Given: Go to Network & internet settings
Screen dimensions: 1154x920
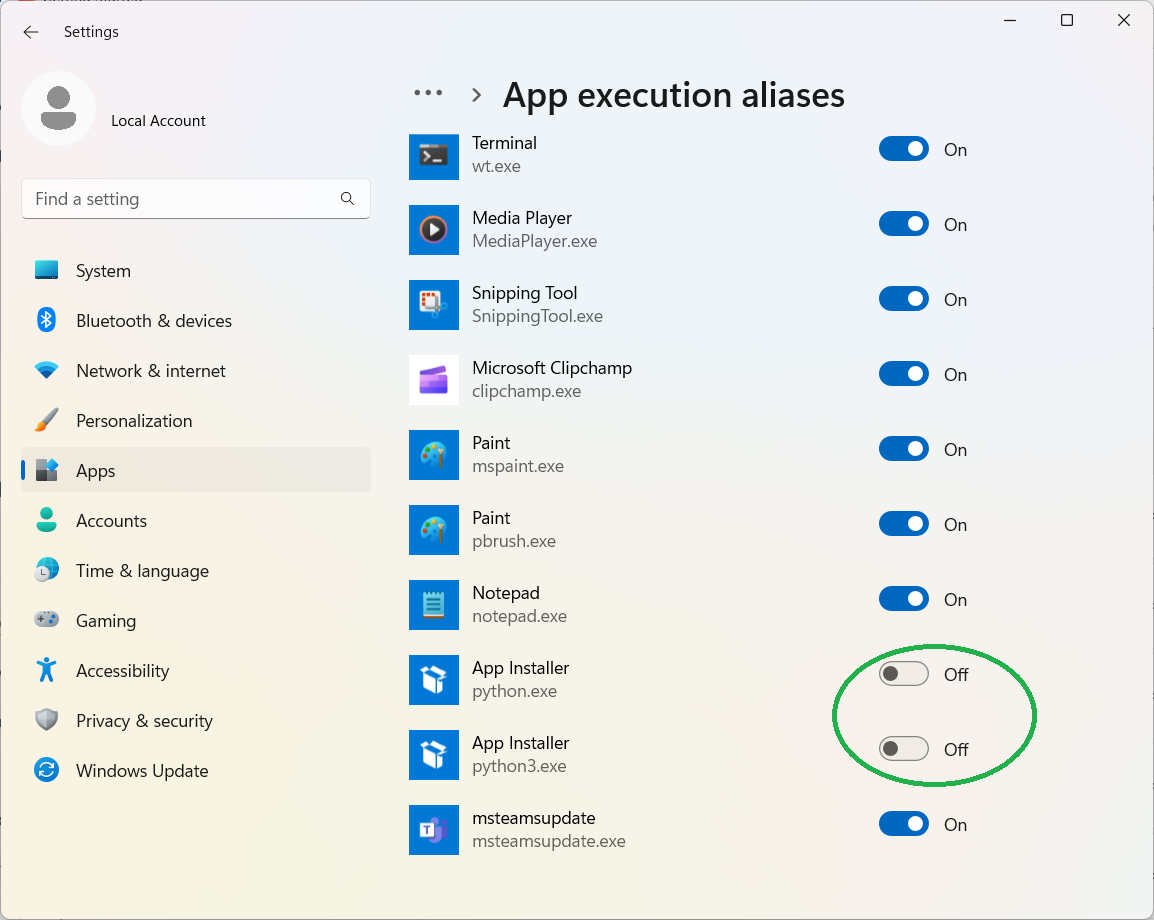Looking at the screenshot, I should 196,370.
